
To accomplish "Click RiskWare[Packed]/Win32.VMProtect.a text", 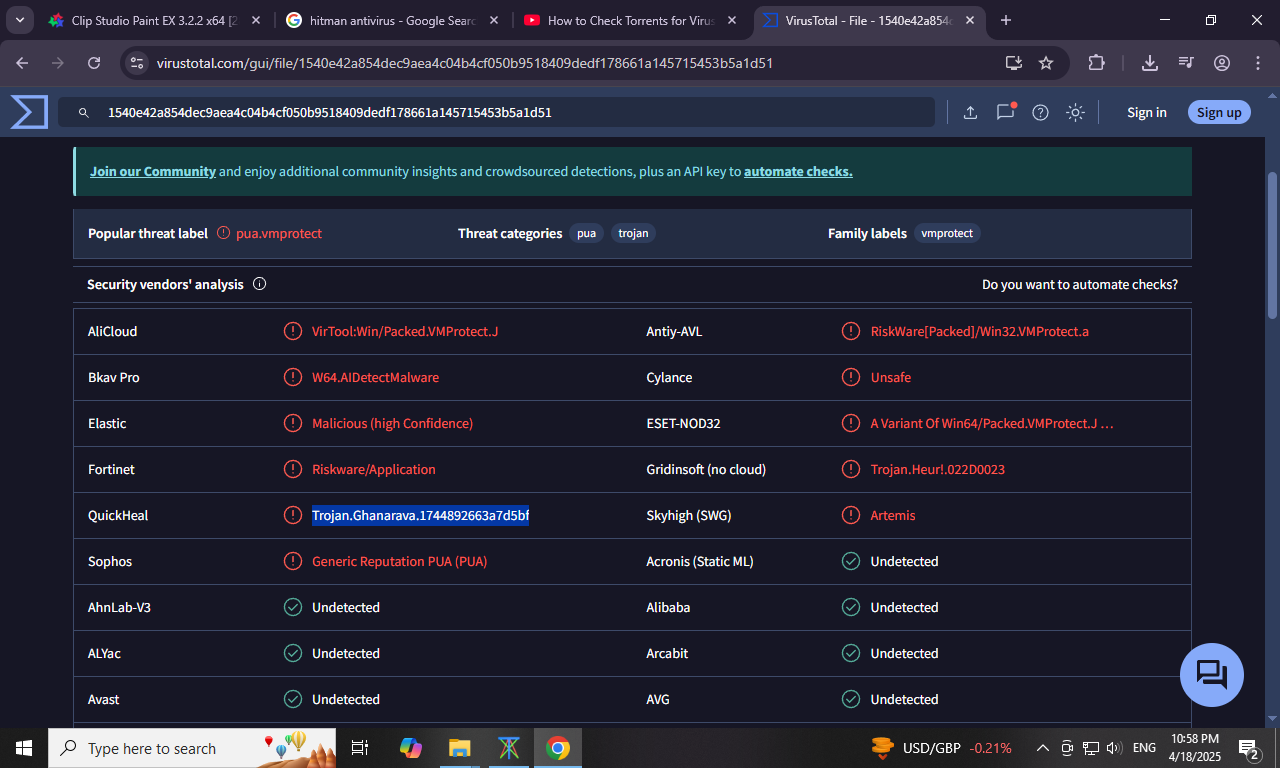I will [x=980, y=331].
